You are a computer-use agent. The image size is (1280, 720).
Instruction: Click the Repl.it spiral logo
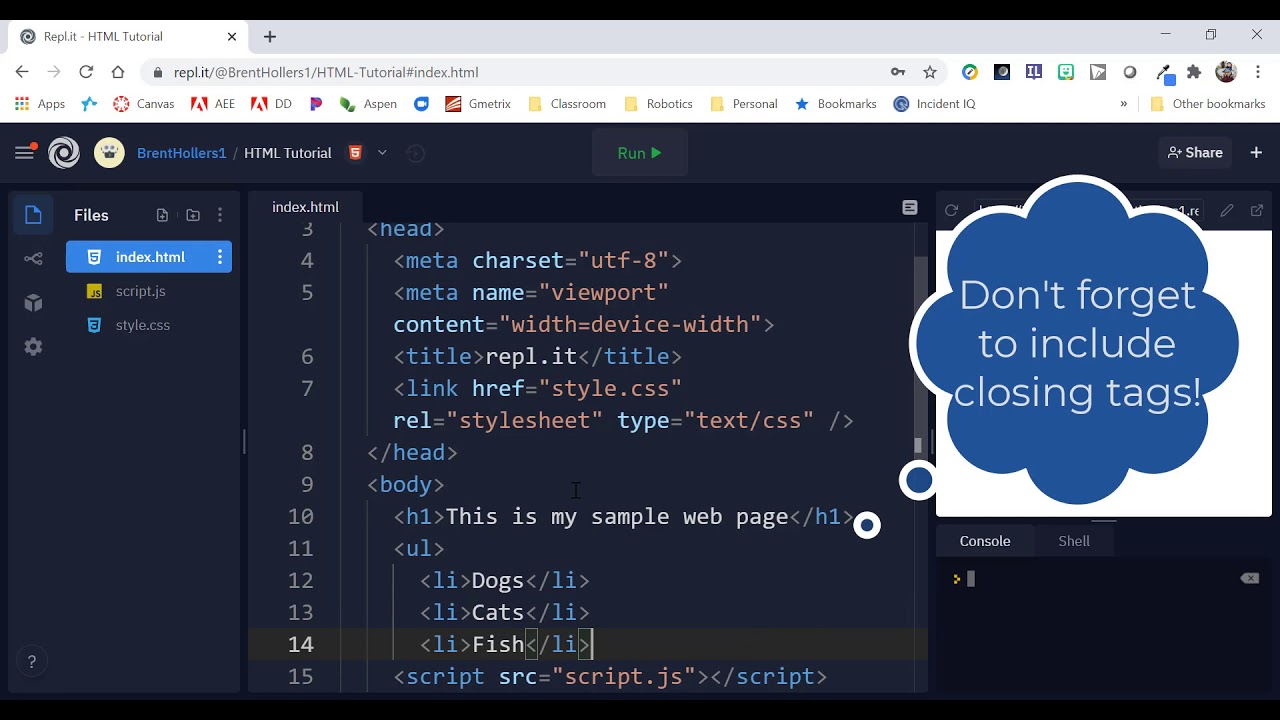click(64, 153)
